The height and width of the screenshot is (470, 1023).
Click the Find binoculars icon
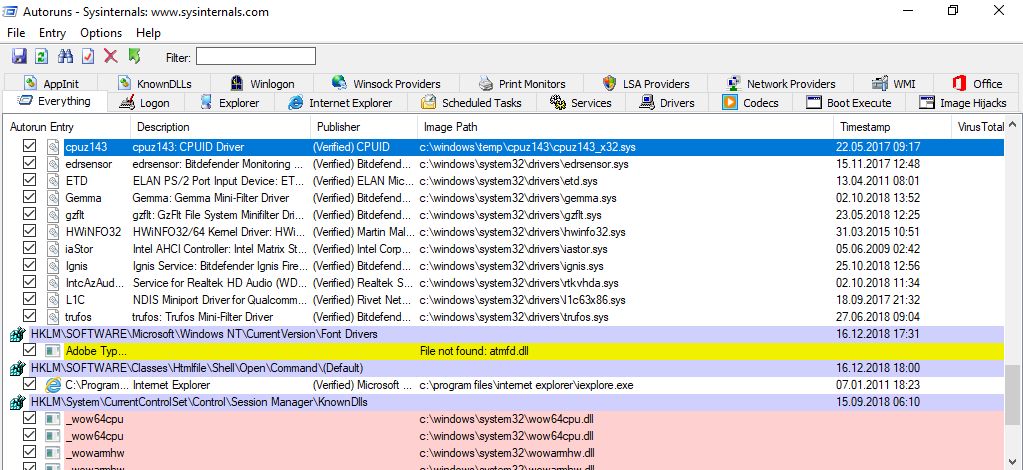(x=65, y=56)
